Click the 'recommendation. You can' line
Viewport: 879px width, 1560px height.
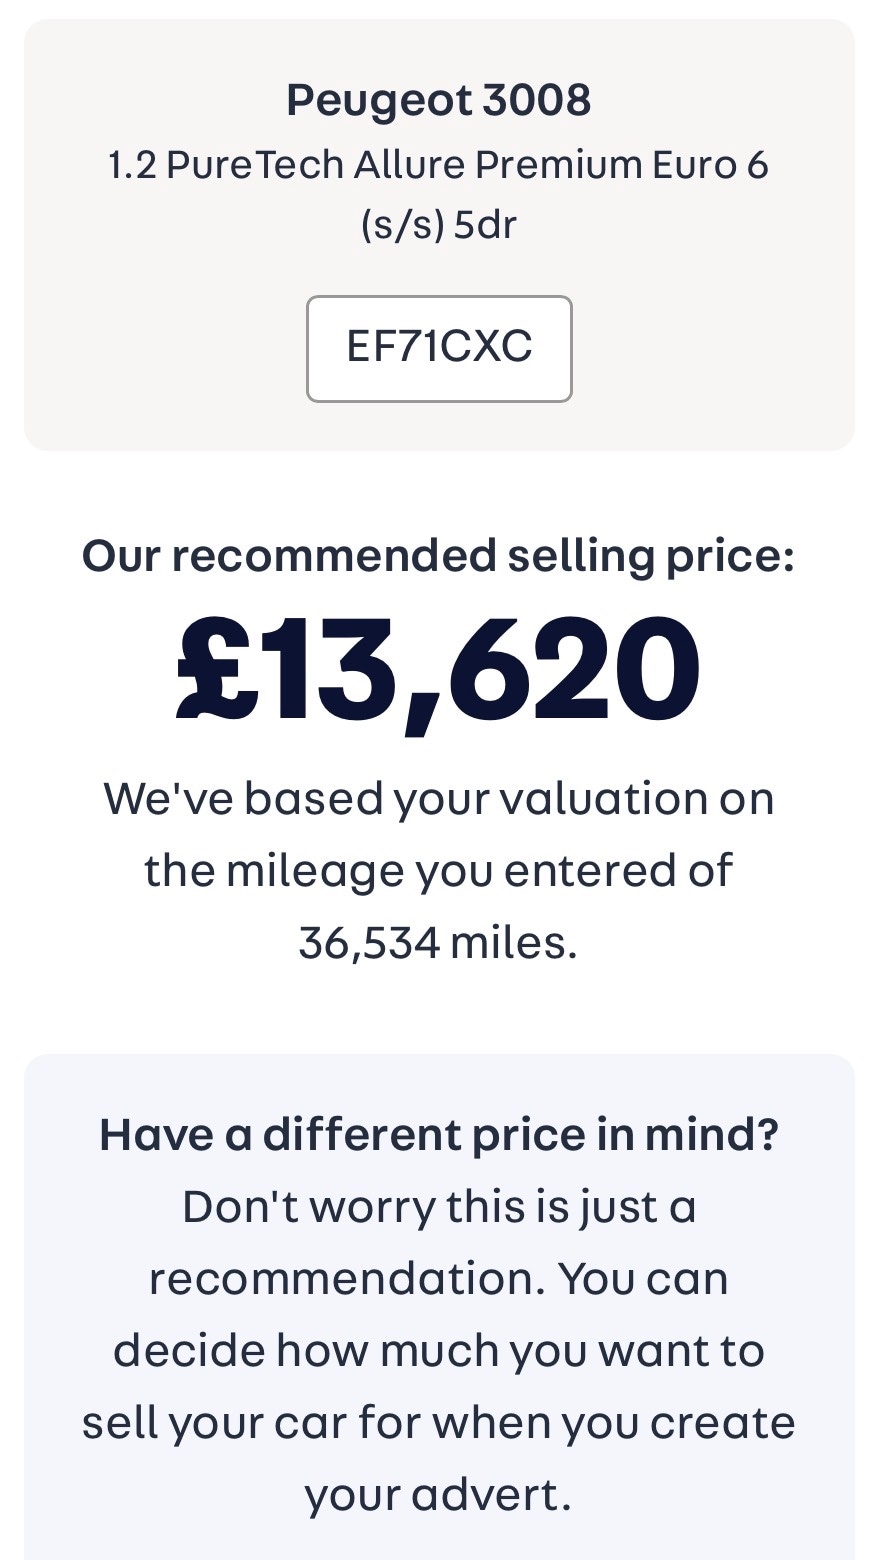(x=439, y=1278)
